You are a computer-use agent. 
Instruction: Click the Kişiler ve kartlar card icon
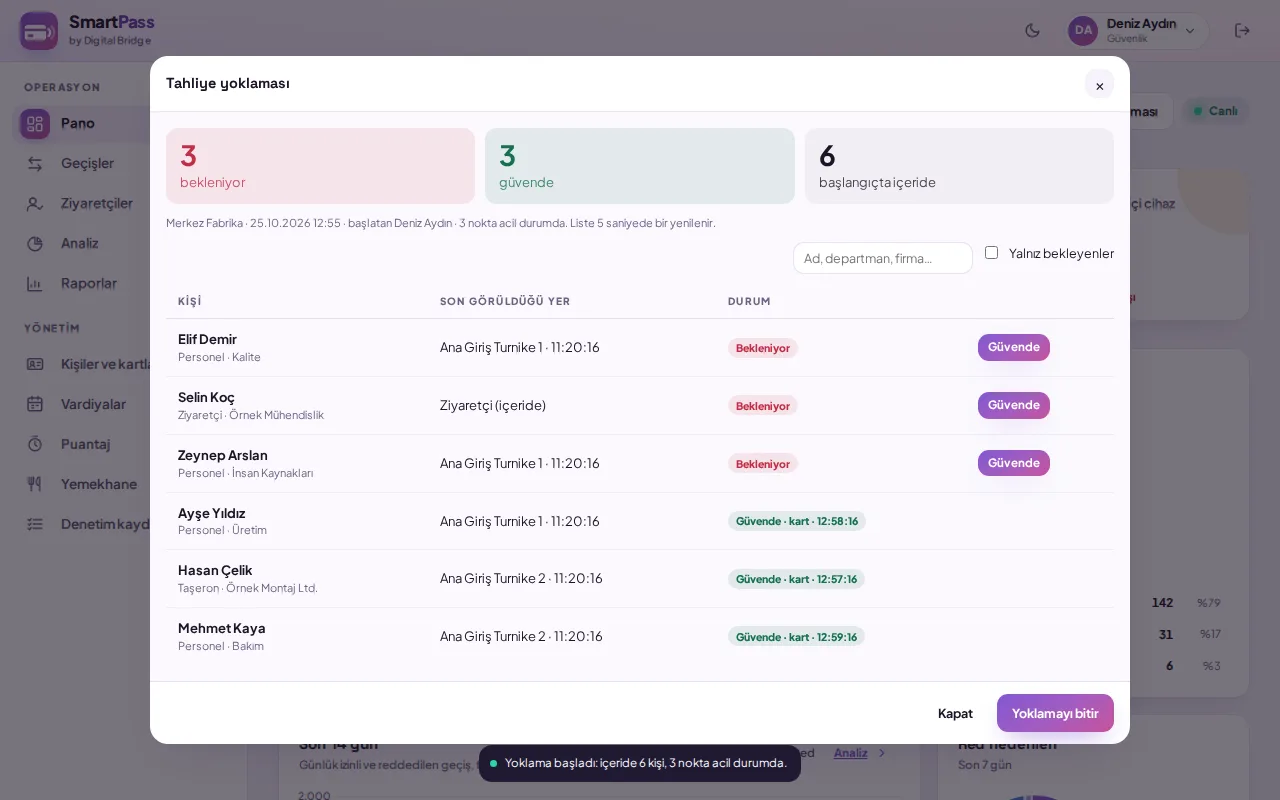click(35, 364)
